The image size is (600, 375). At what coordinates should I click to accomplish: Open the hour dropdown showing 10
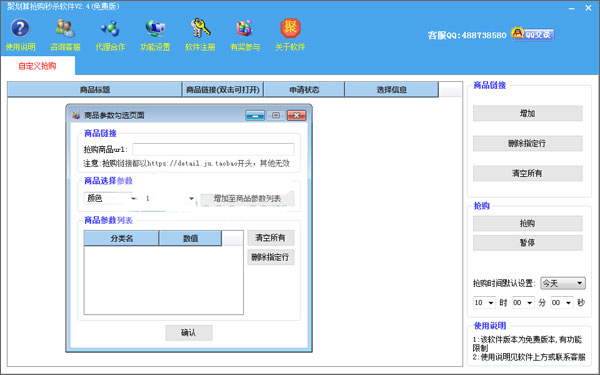click(x=484, y=303)
